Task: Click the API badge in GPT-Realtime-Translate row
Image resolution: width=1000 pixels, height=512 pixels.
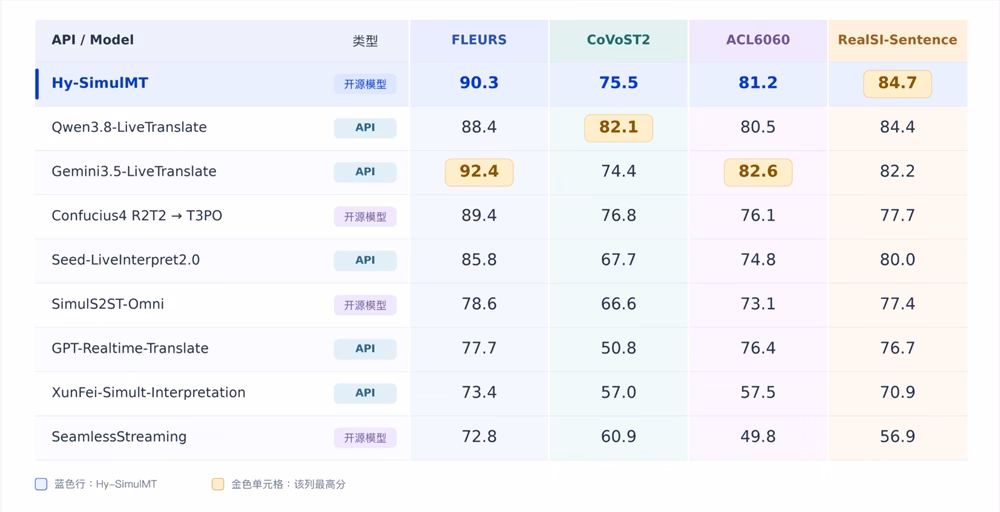Action: click(365, 349)
